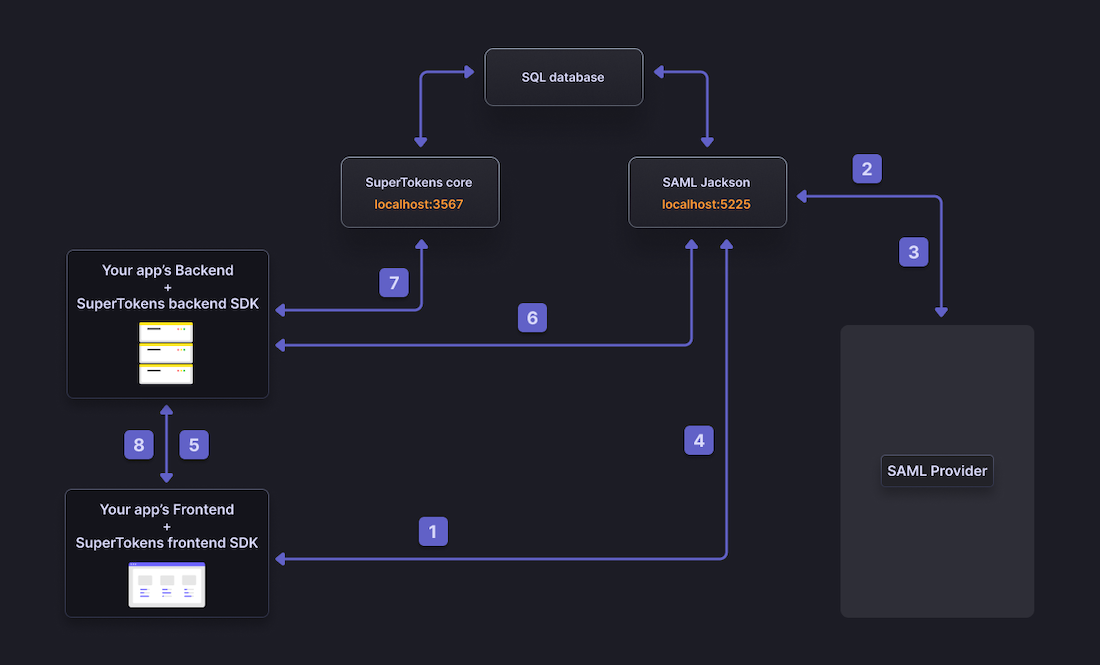Viewport: 1100px width, 665px height.
Task: Click the SuperTokens backend SDK server icon
Action: [x=166, y=352]
